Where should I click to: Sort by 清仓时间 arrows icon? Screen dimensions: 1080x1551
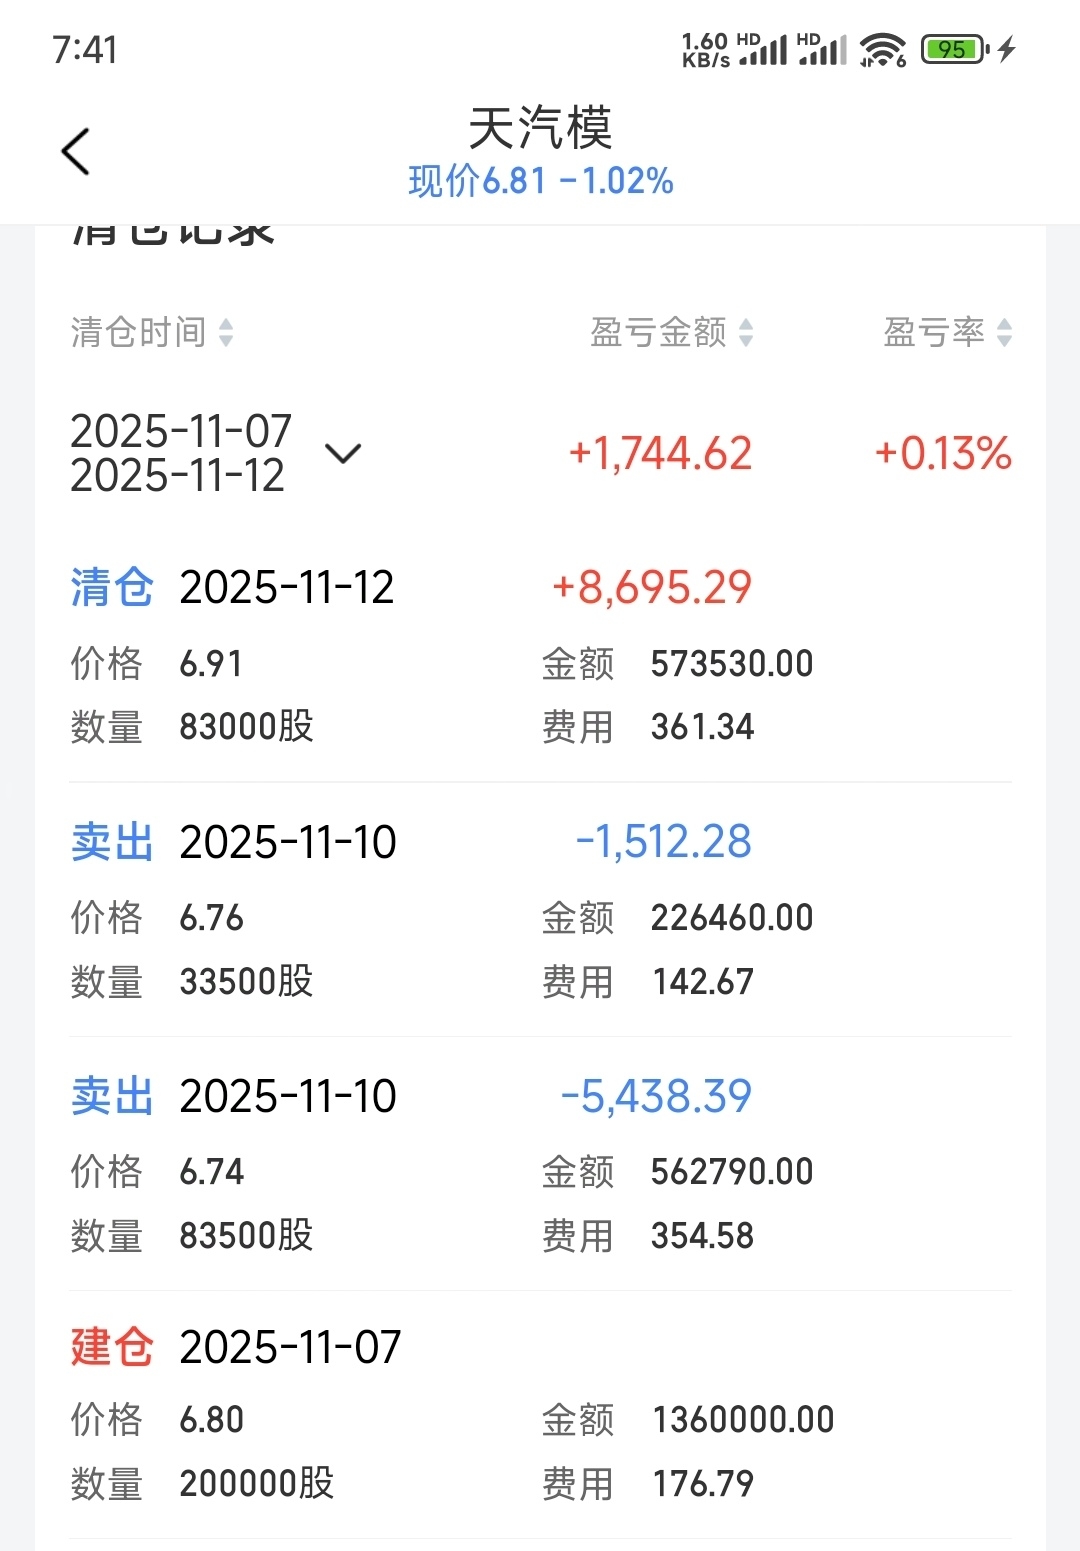click(226, 333)
